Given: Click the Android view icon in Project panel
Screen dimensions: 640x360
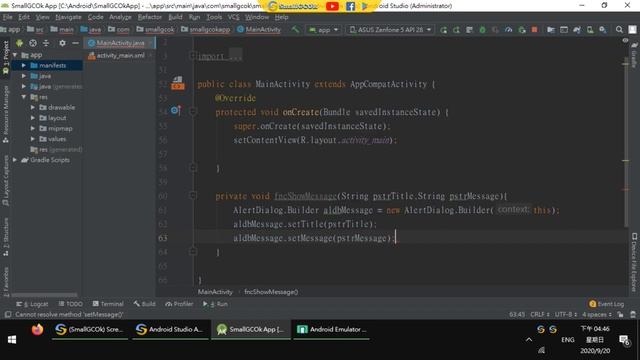Looking at the screenshot, I should click(x=19, y=43).
